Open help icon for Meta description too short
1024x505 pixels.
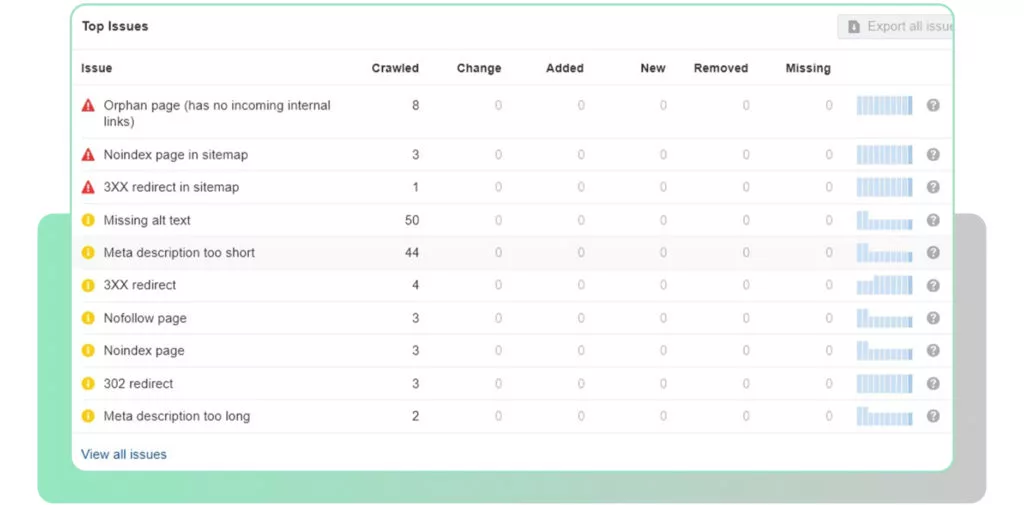point(933,253)
